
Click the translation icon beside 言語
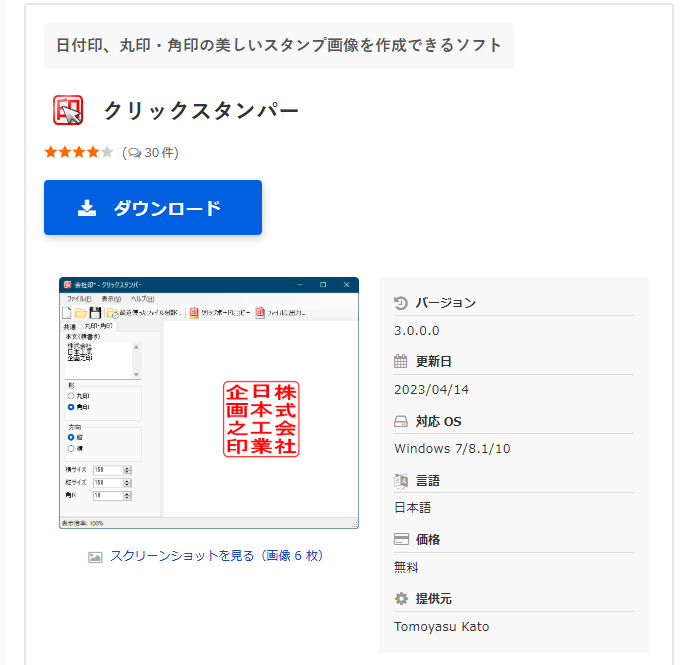[401, 481]
